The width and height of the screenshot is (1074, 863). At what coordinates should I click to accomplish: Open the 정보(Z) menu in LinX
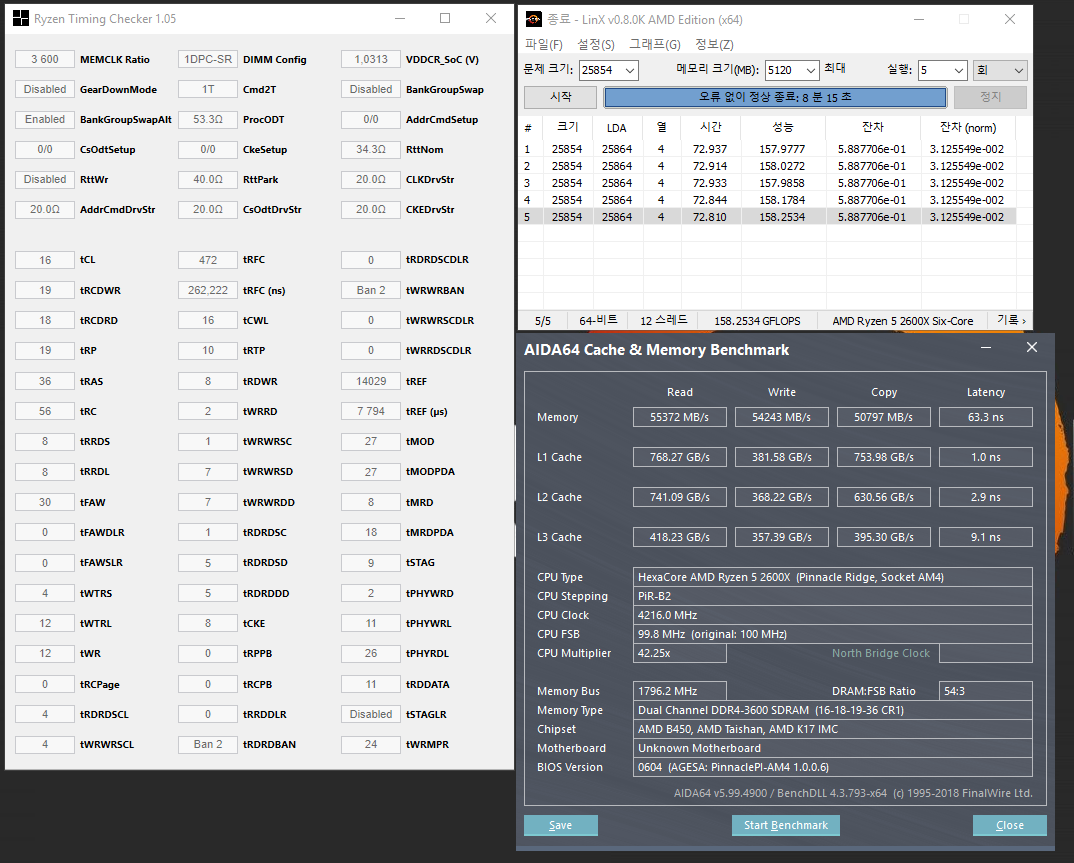coord(714,45)
